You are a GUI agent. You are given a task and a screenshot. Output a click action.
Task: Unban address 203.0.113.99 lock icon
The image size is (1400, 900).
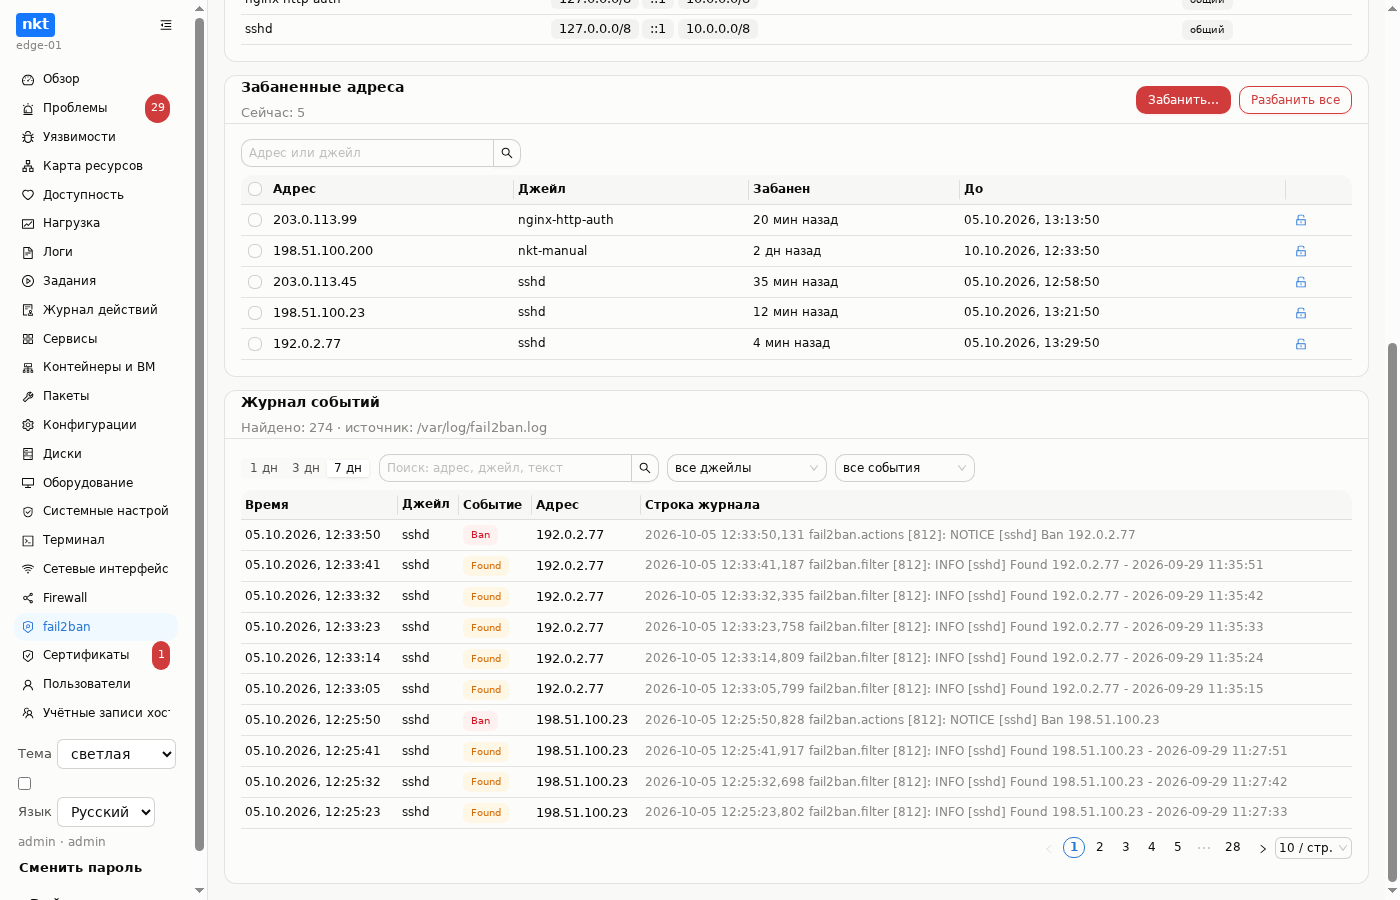(x=1301, y=220)
